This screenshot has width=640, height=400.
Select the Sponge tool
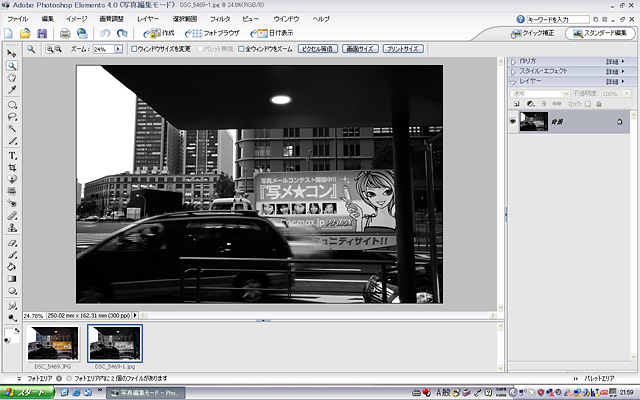(12, 318)
